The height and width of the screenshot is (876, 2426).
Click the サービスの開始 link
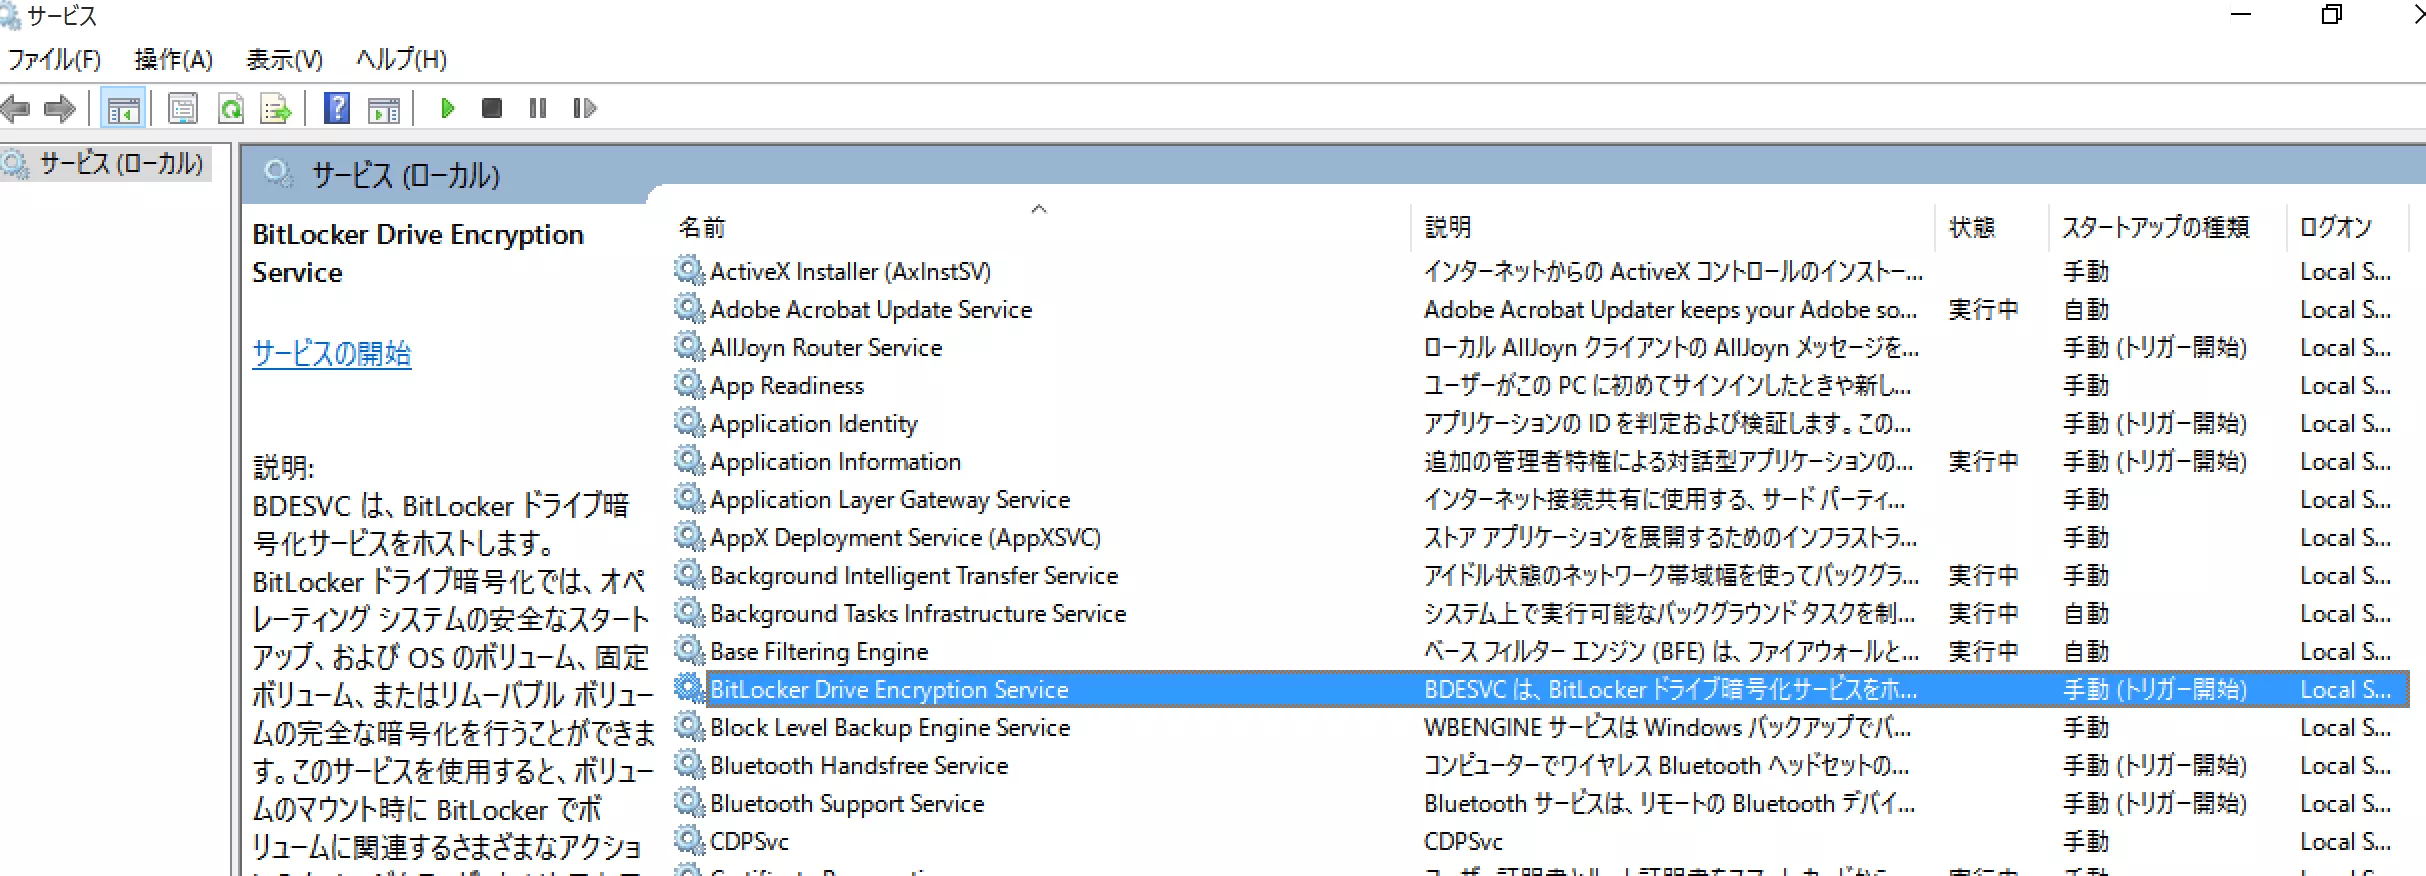click(x=331, y=353)
